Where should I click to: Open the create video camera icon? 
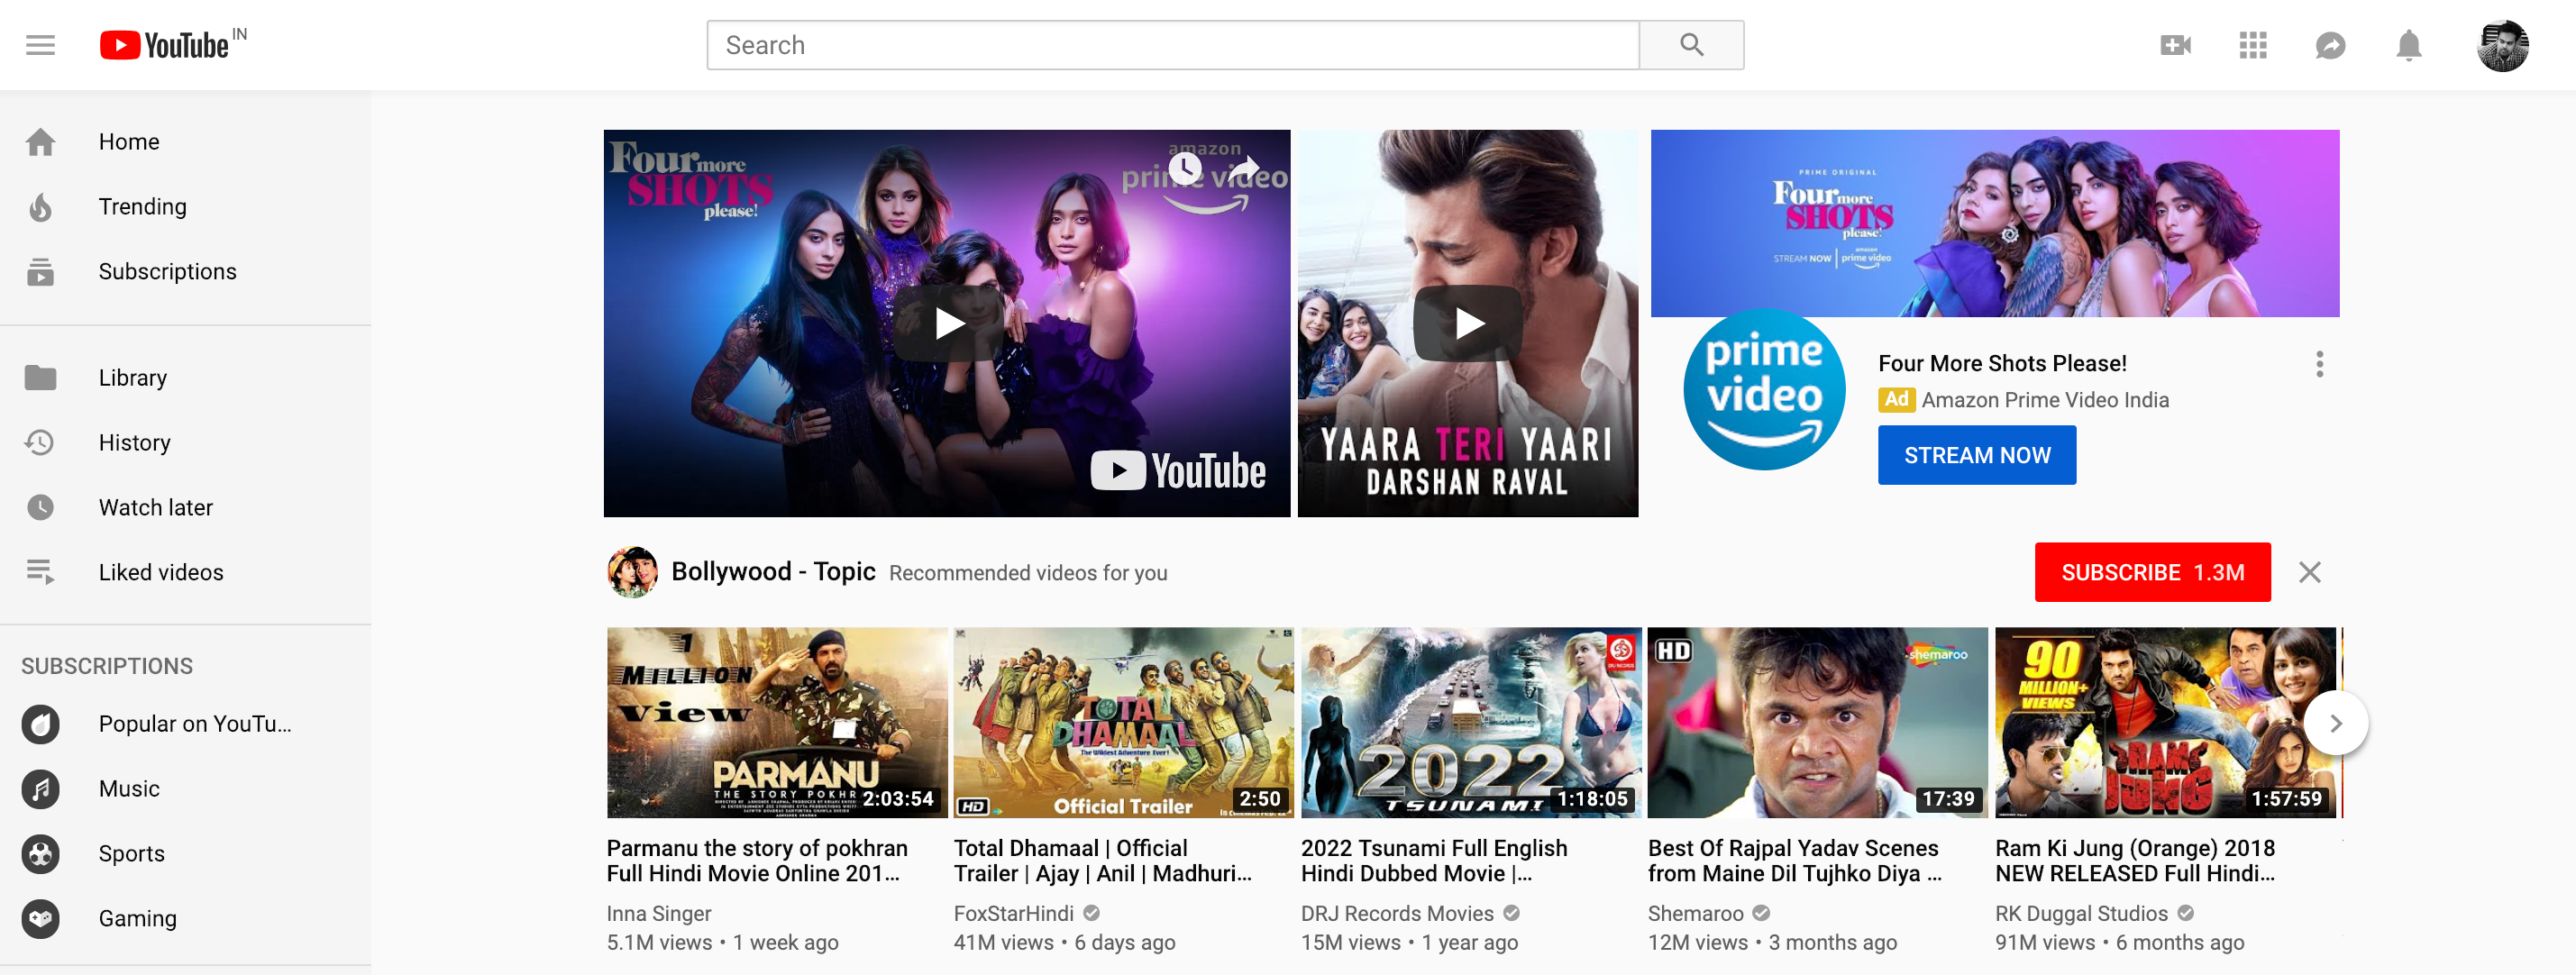pyautogui.click(x=2175, y=45)
